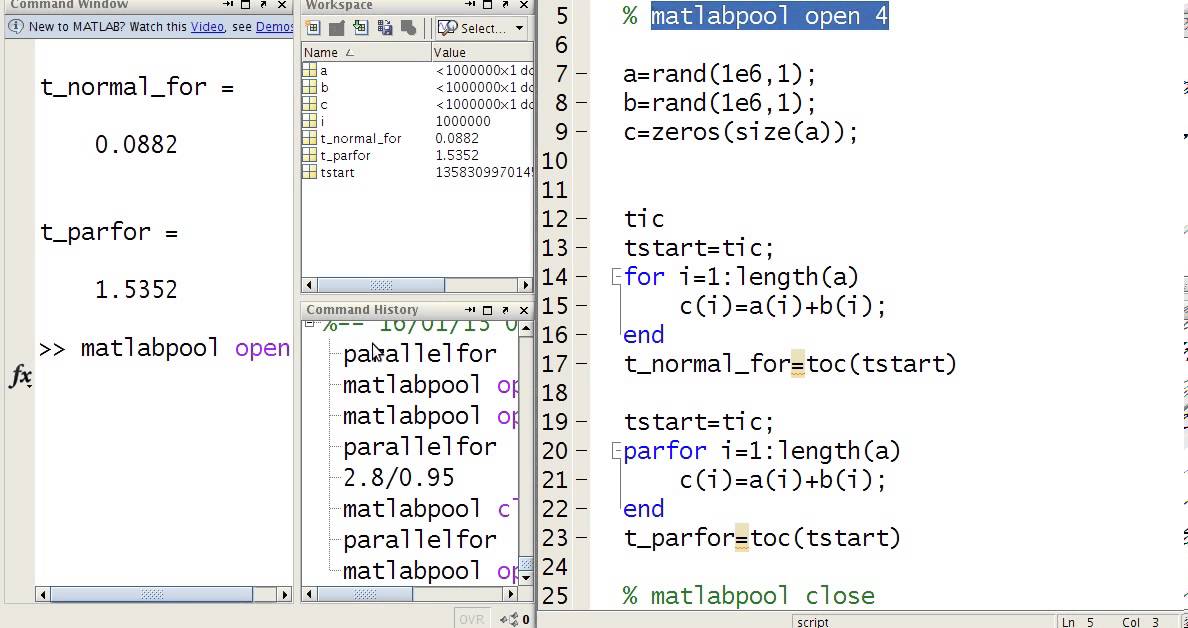Click the Command Window scroll-right arrow

pyautogui.click(x=285, y=595)
